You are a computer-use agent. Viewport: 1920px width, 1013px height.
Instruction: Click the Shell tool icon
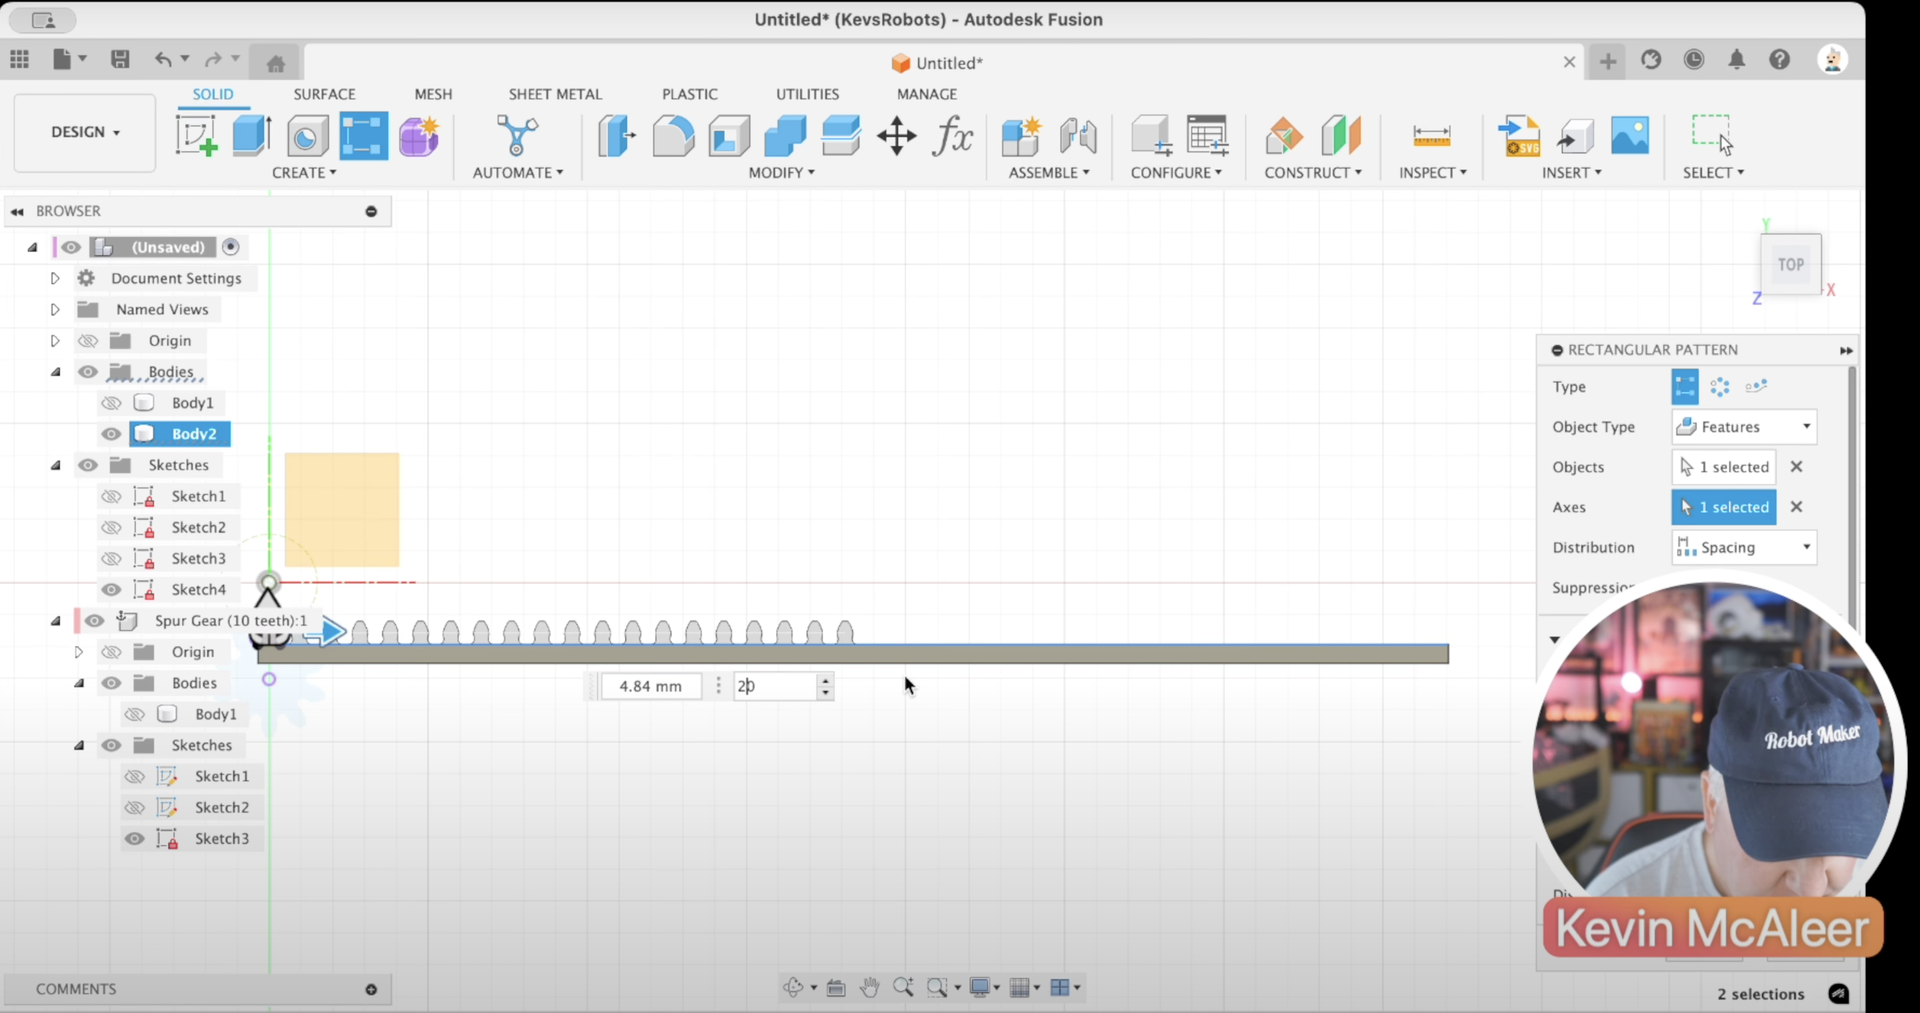(x=729, y=136)
